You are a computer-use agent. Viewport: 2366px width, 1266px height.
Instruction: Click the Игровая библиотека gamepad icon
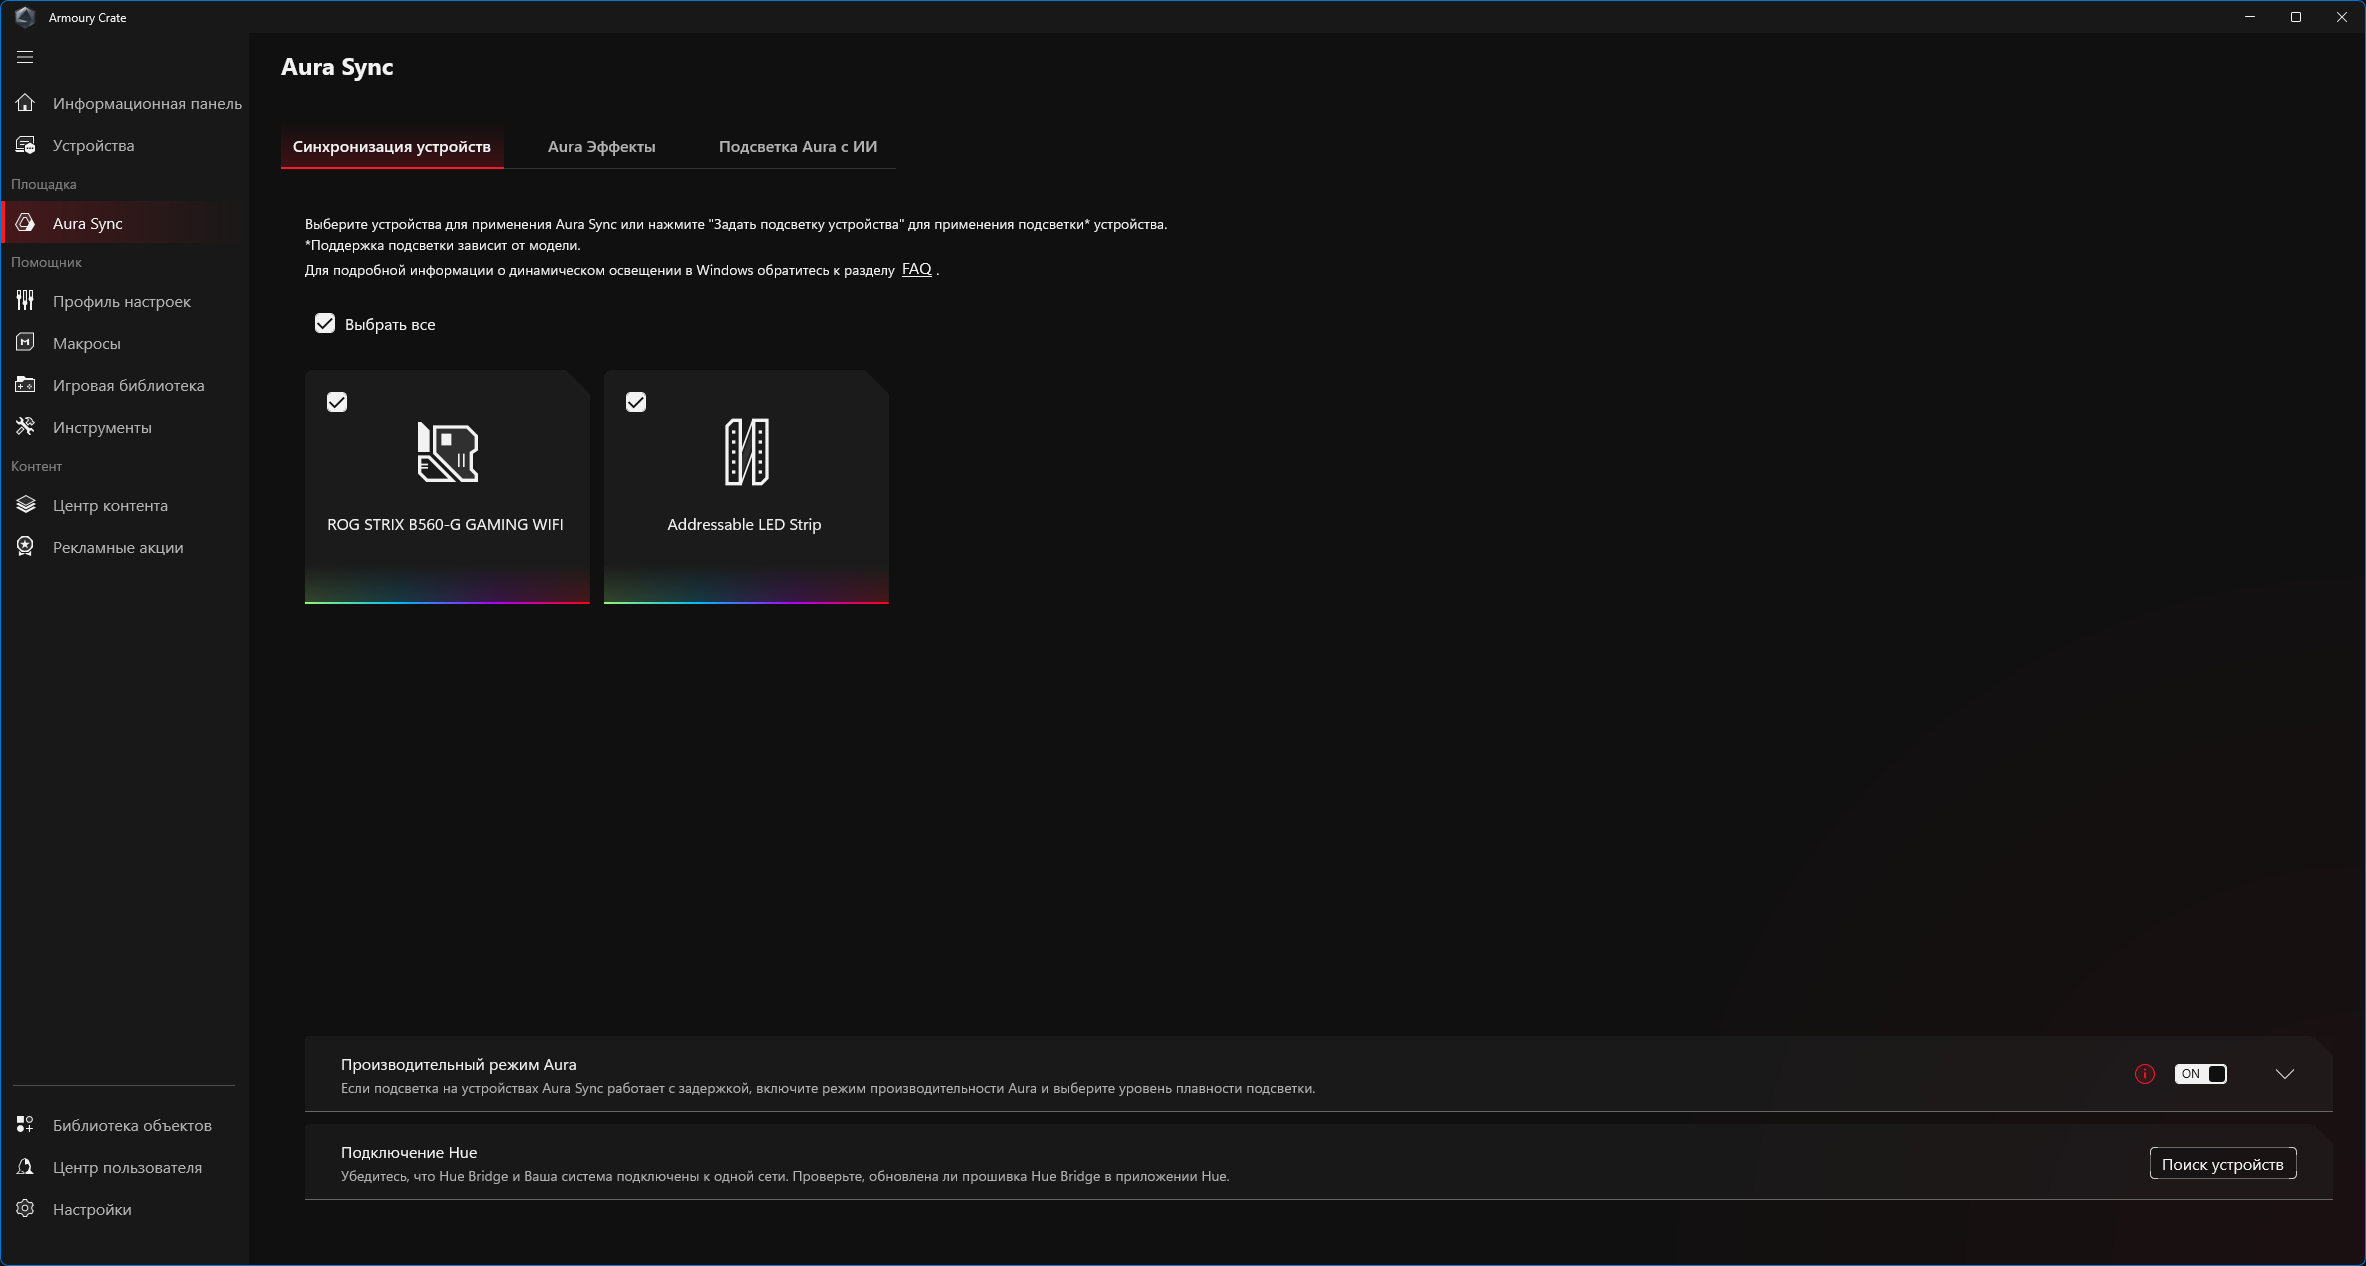[25, 385]
